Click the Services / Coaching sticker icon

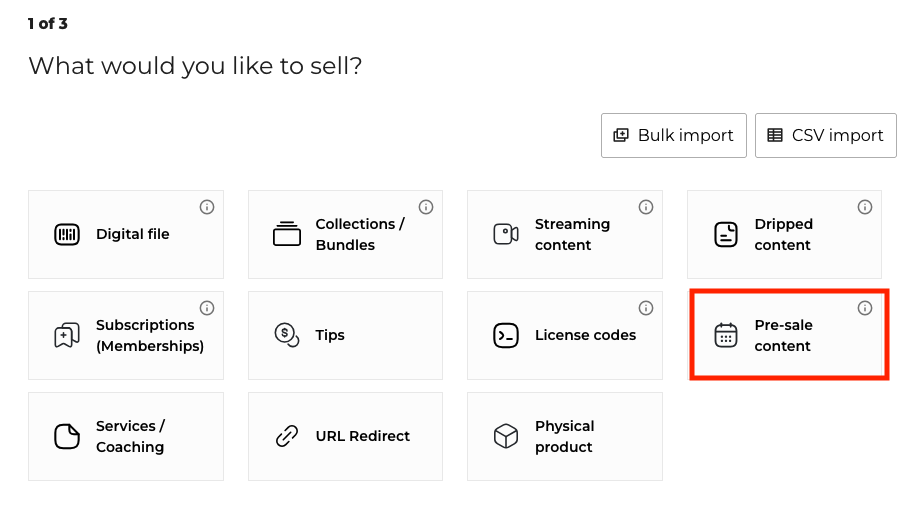pos(67,437)
